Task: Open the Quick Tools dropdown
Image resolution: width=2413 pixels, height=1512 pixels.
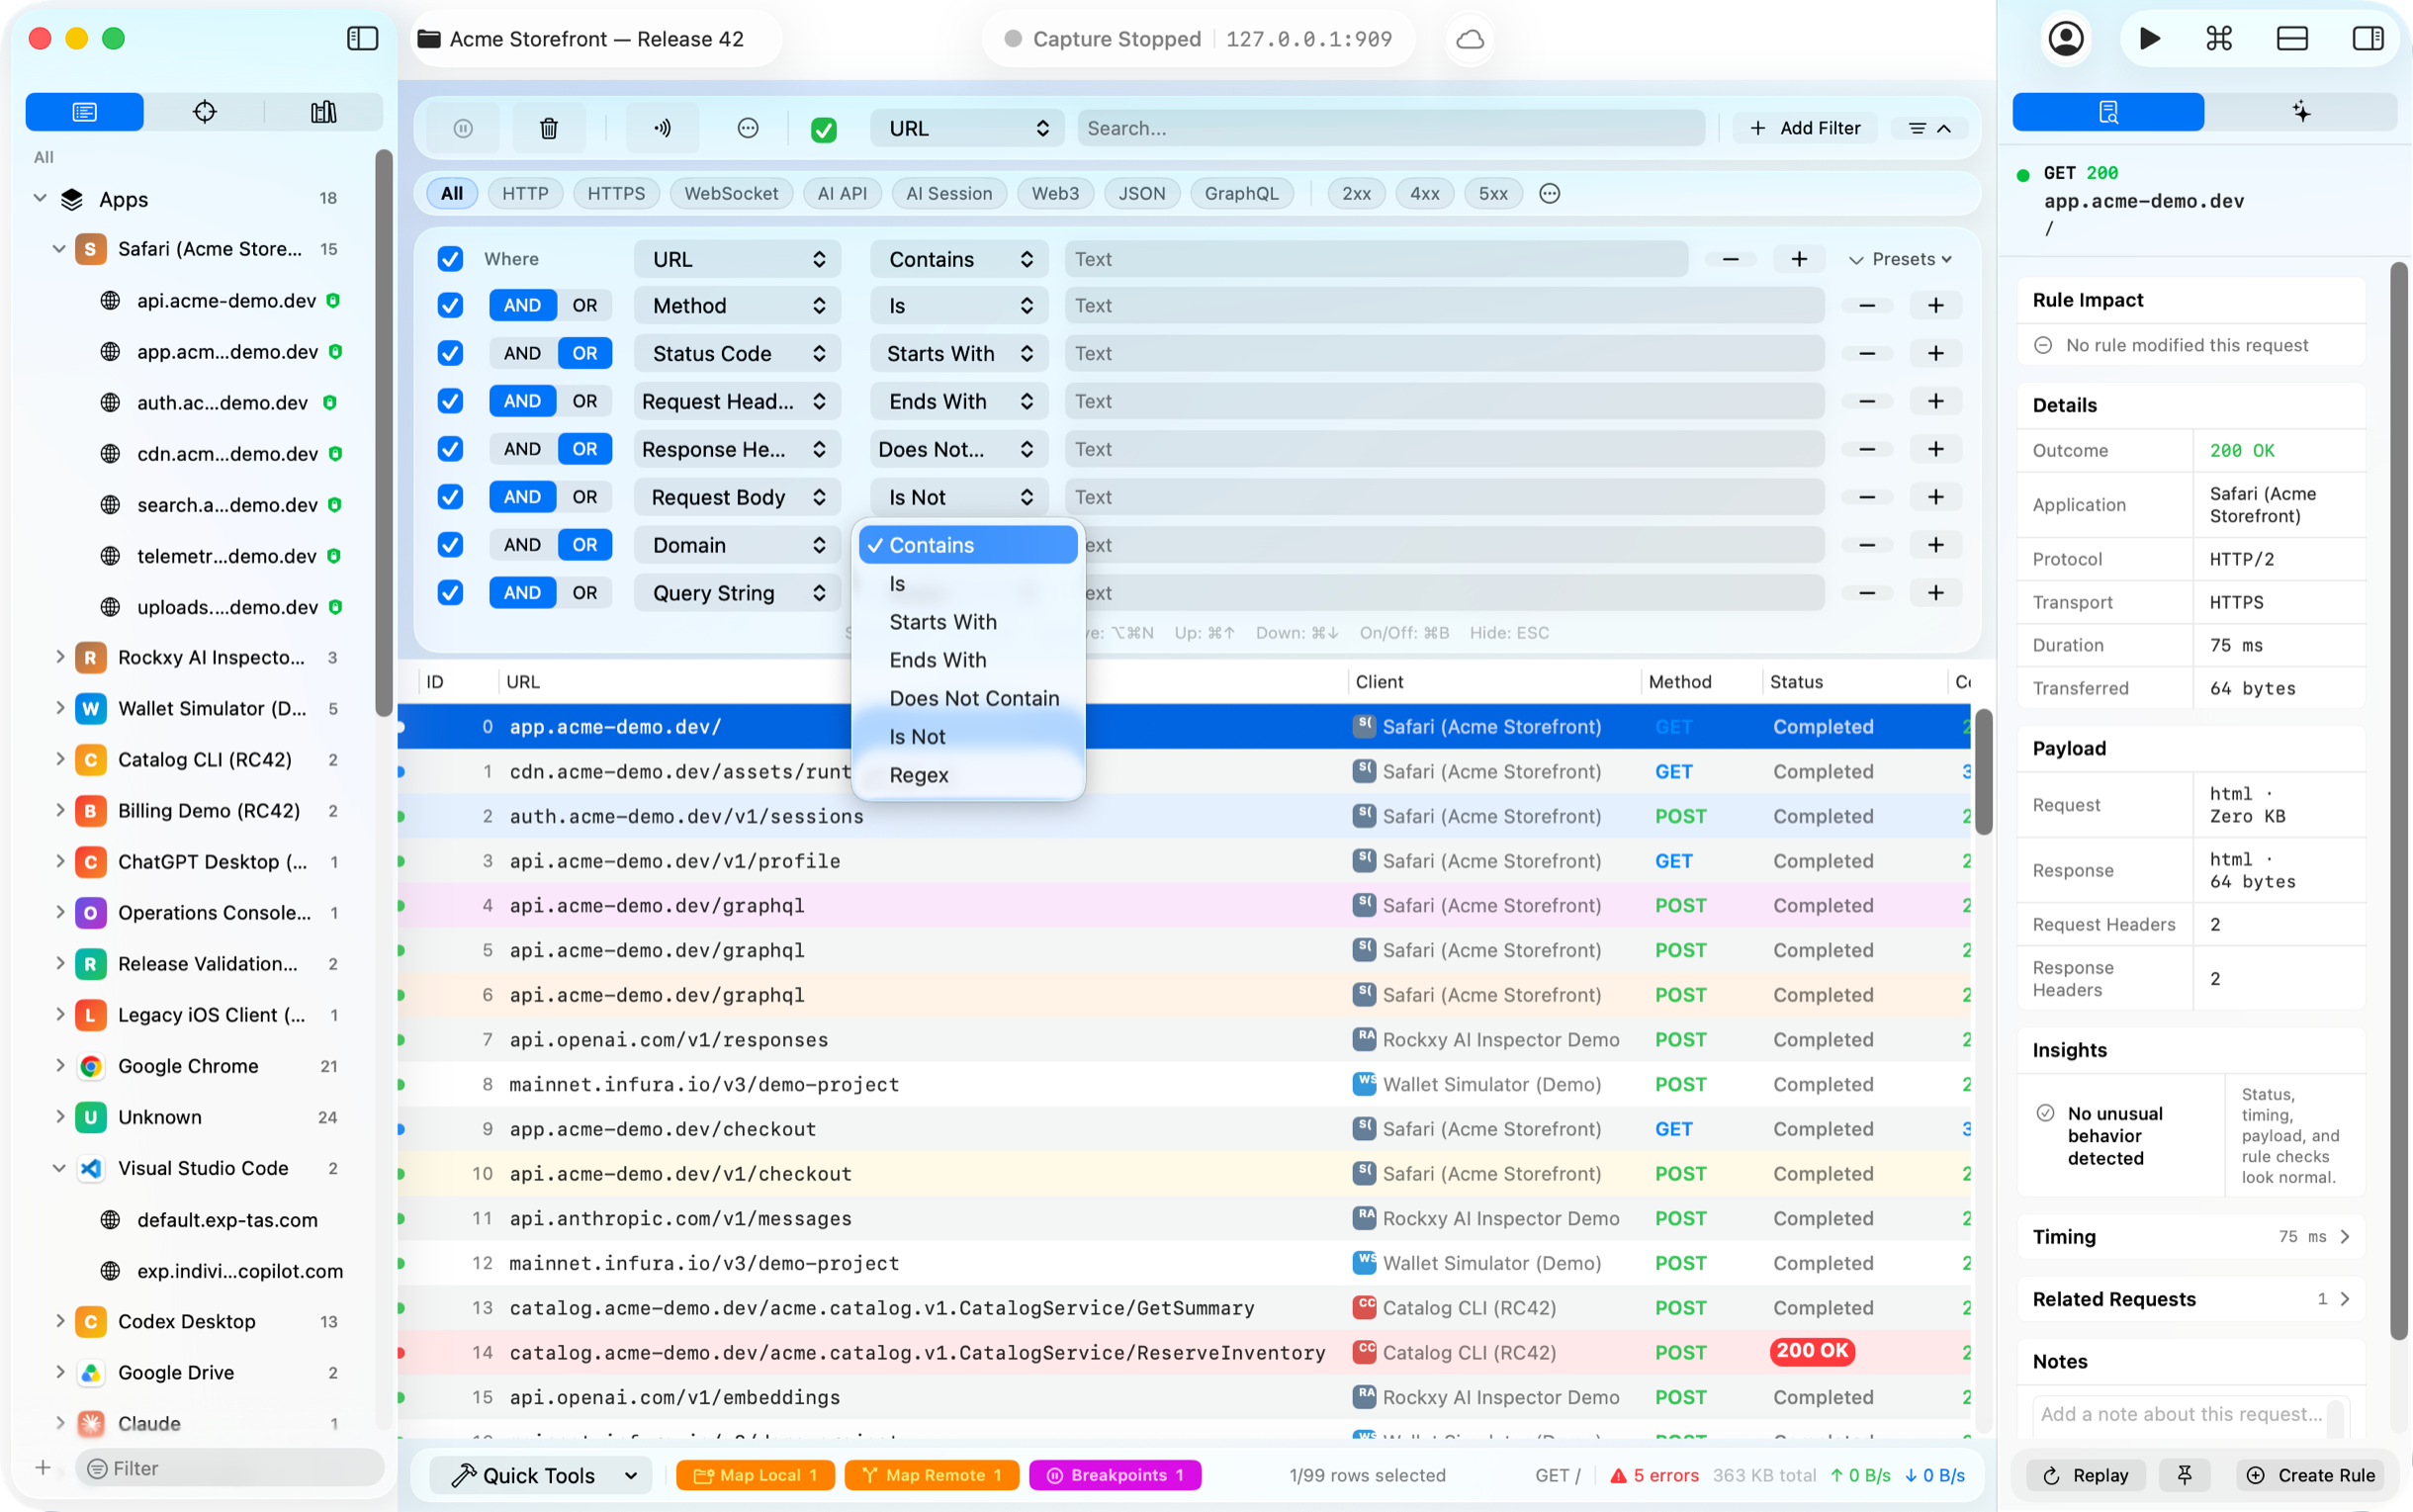Action: (541, 1475)
